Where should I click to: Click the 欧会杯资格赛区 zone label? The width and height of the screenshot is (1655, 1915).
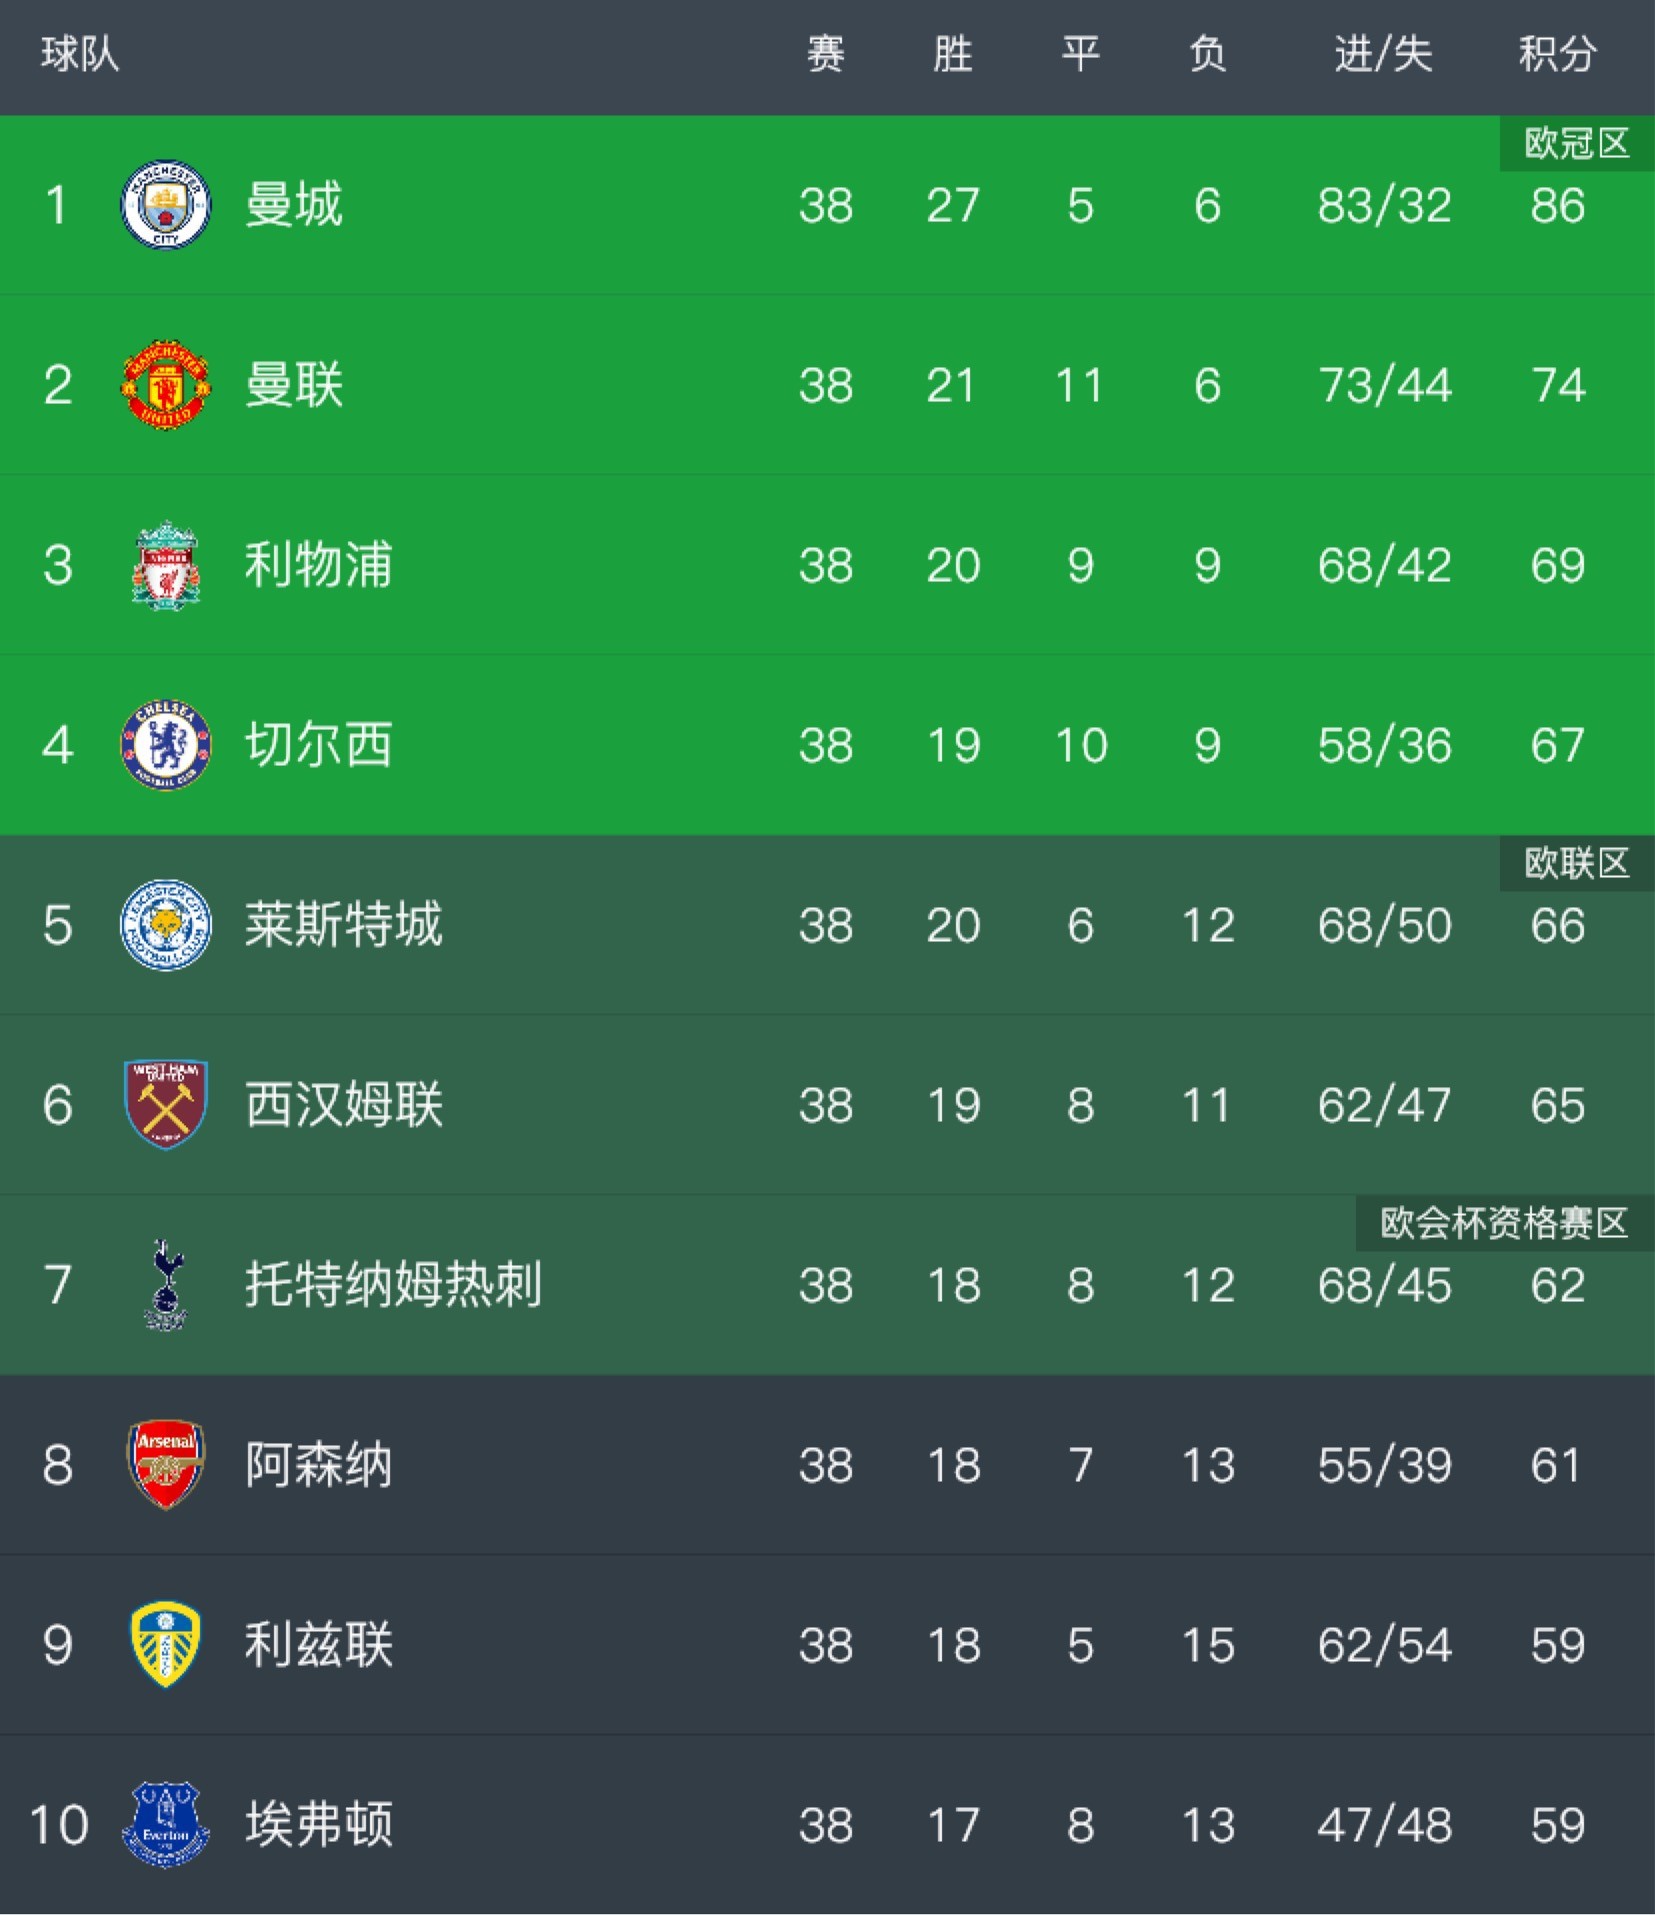1504,1223
